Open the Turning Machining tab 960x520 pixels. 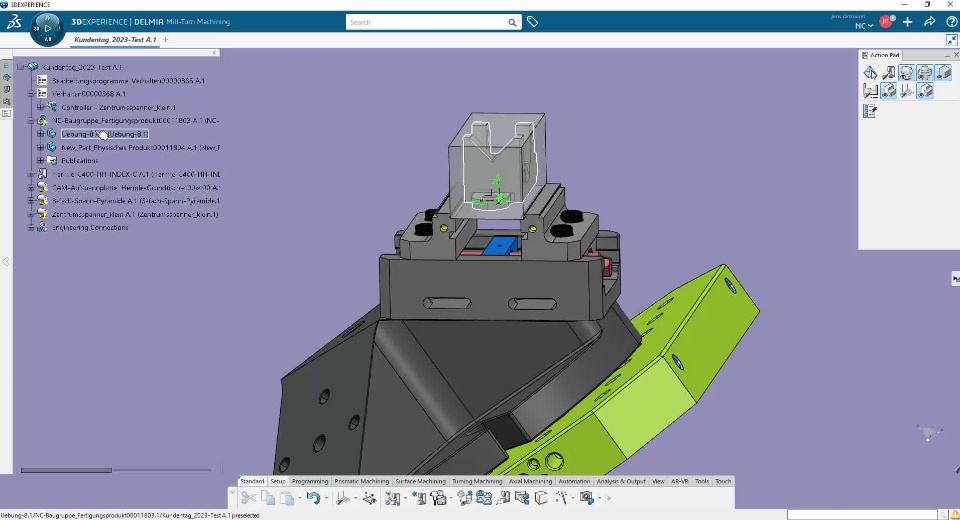pyautogui.click(x=477, y=481)
